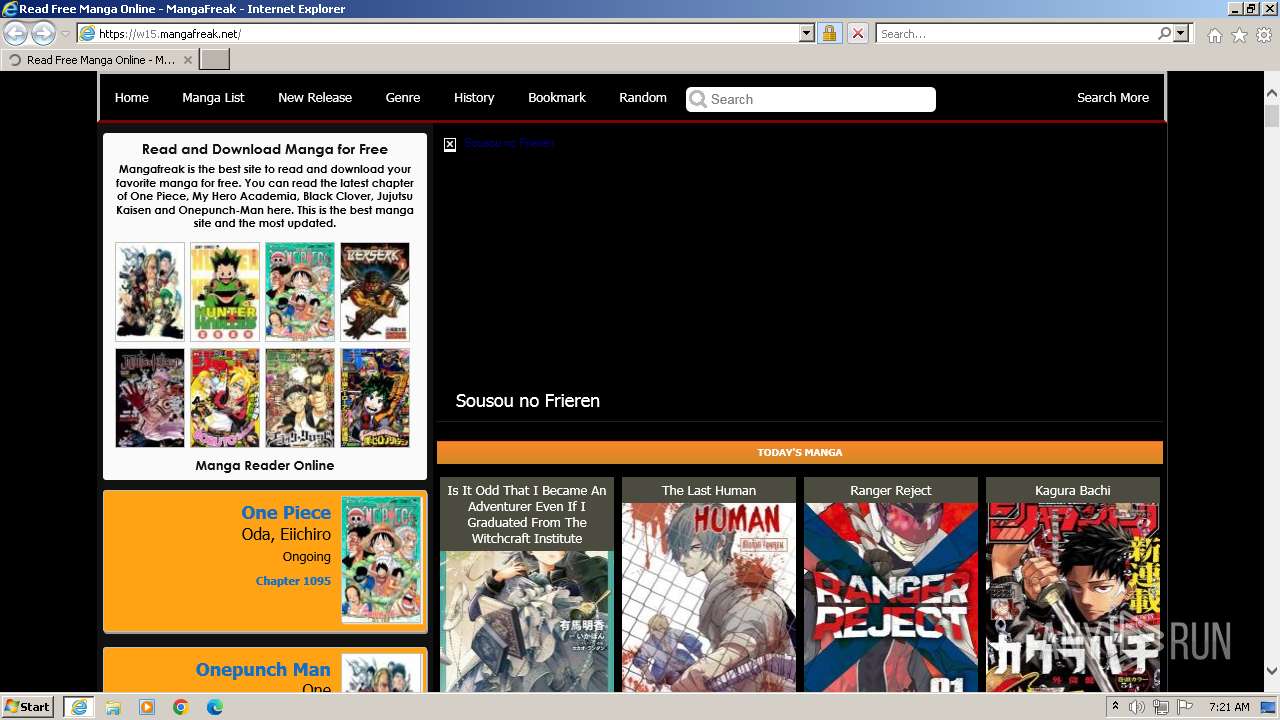Show hidden system tray icons arrow
This screenshot has width=1280, height=720.
click(1115, 707)
